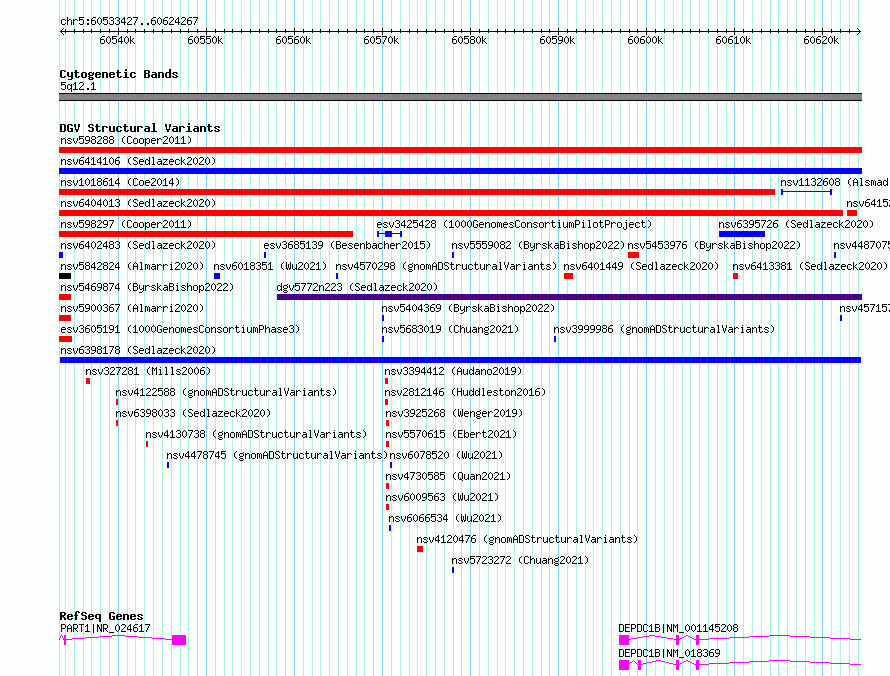
Task: Click the red nsv598297 variant bar
Action: [x=206, y=234]
